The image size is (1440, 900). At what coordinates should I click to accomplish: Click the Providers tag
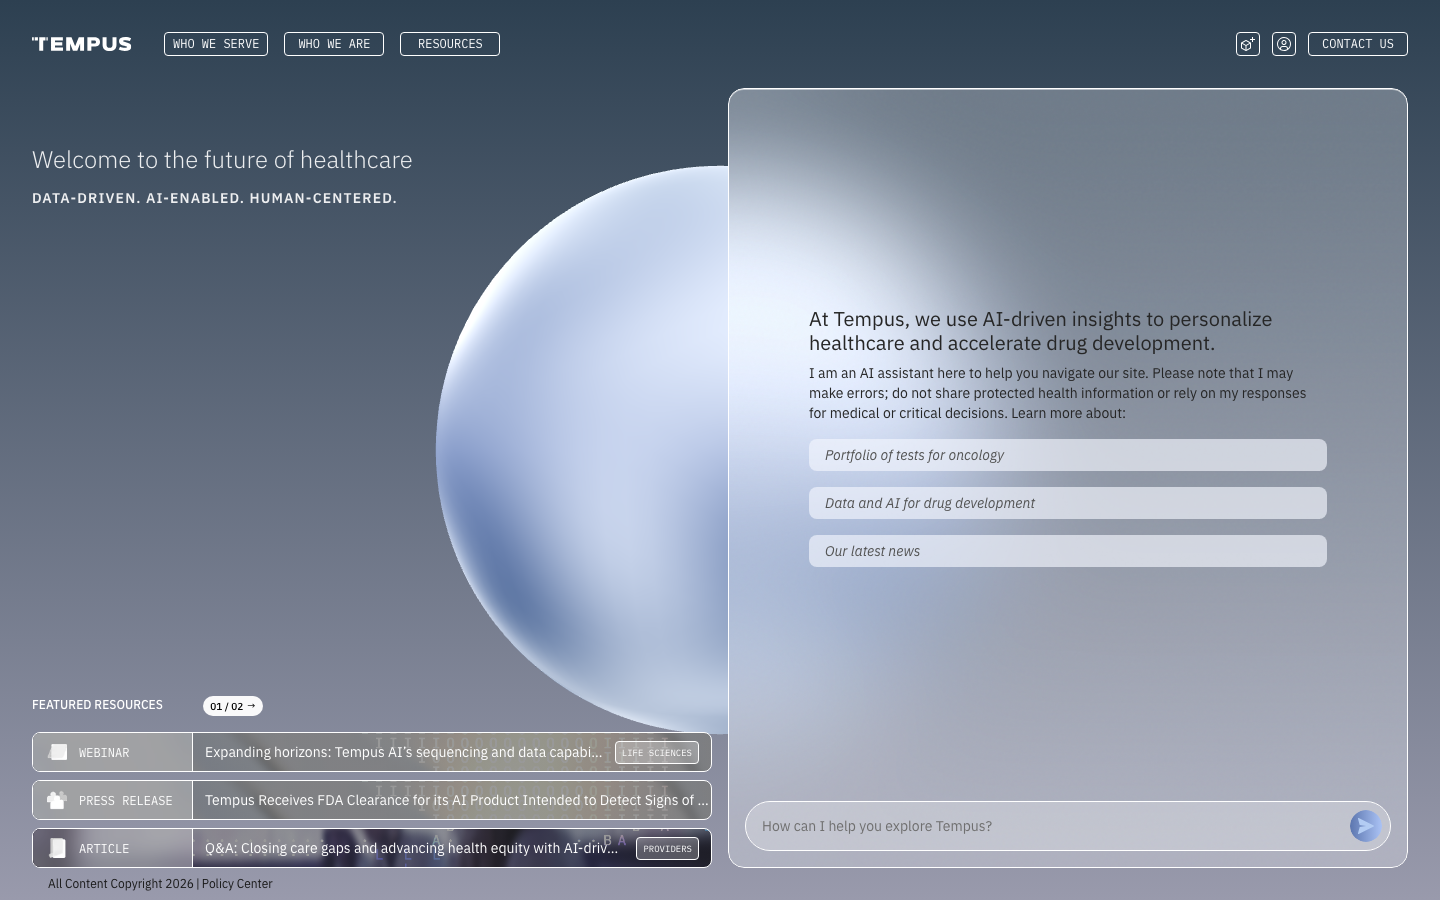tap(667, 848)
